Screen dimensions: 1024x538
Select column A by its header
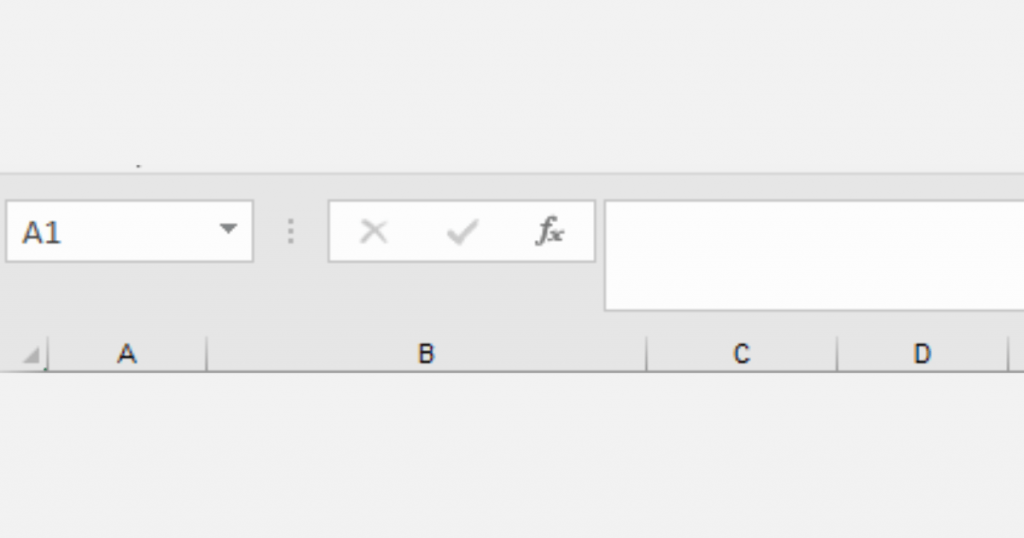127,354
